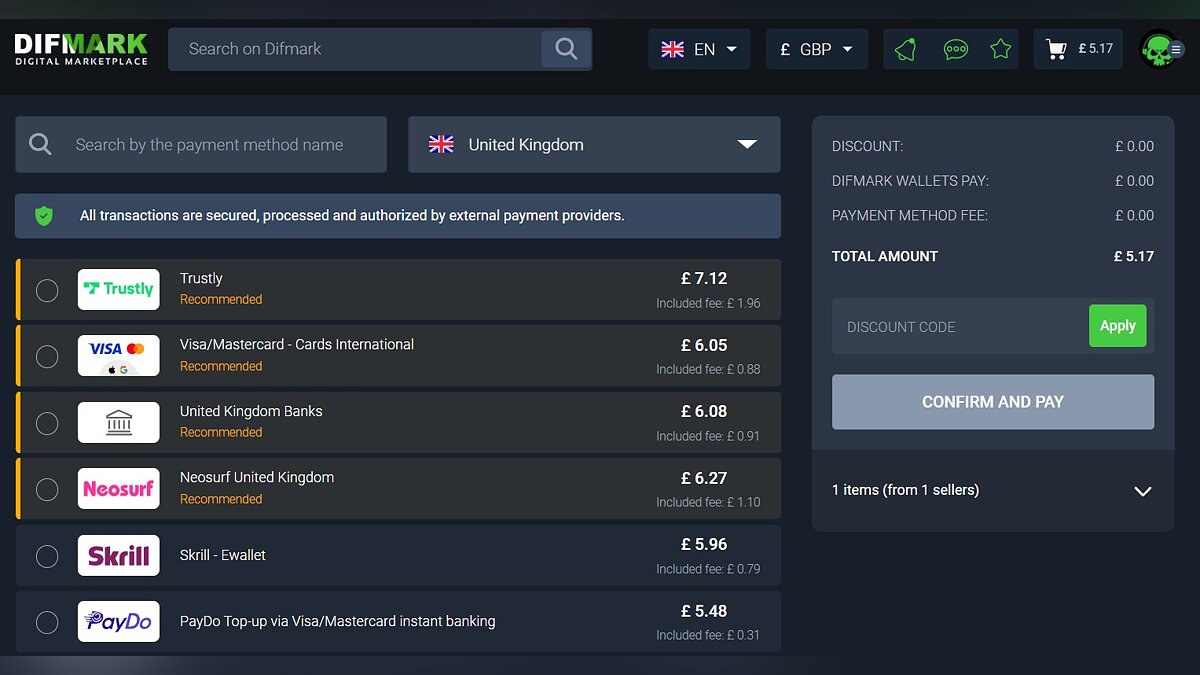The height and width of the screenshot is (675, 1200).
Task: Open the notifications bell icon
Action: [x=906, y=49]
